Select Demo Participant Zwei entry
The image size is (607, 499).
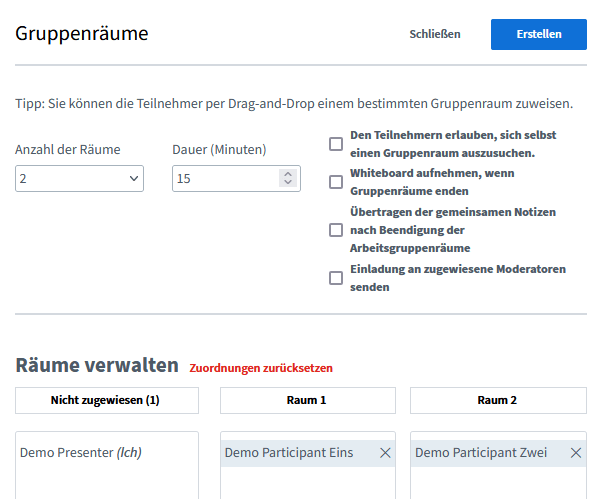[481, 453]
